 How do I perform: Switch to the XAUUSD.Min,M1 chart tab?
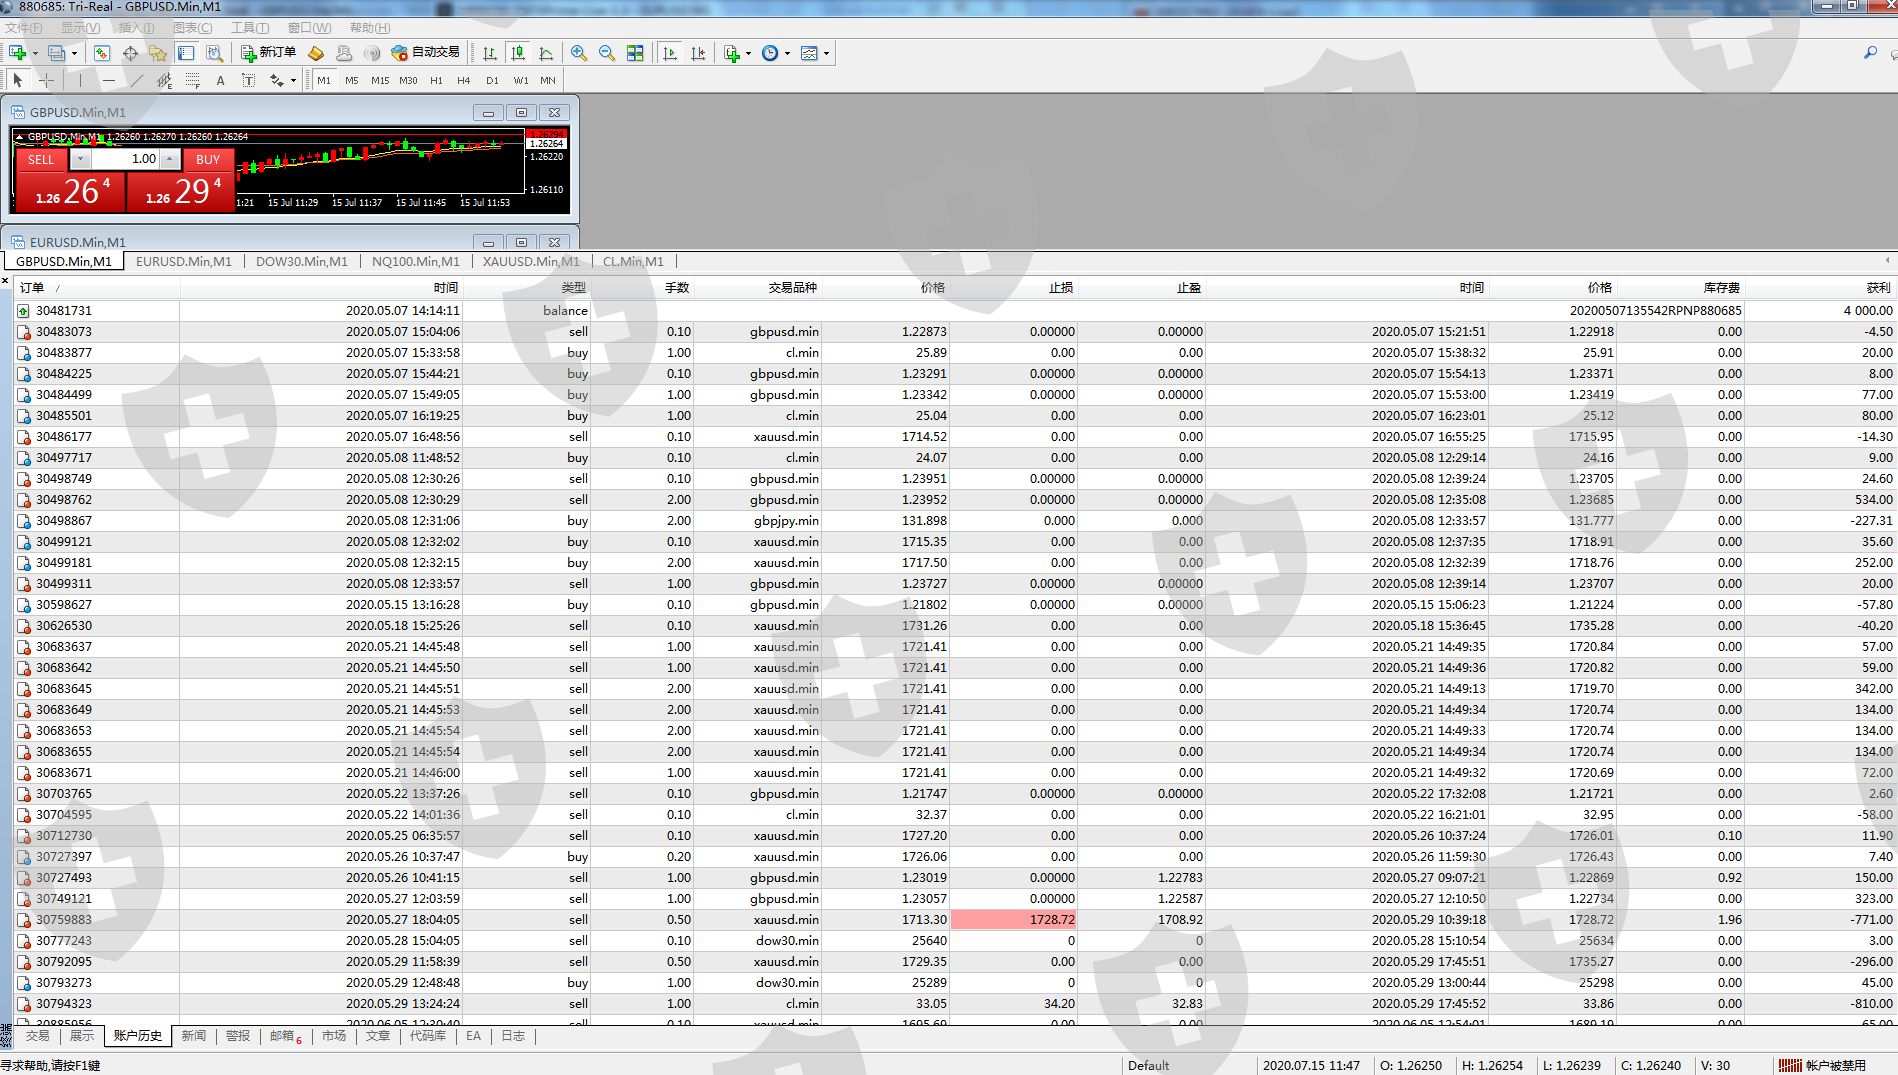coord(531,261)
